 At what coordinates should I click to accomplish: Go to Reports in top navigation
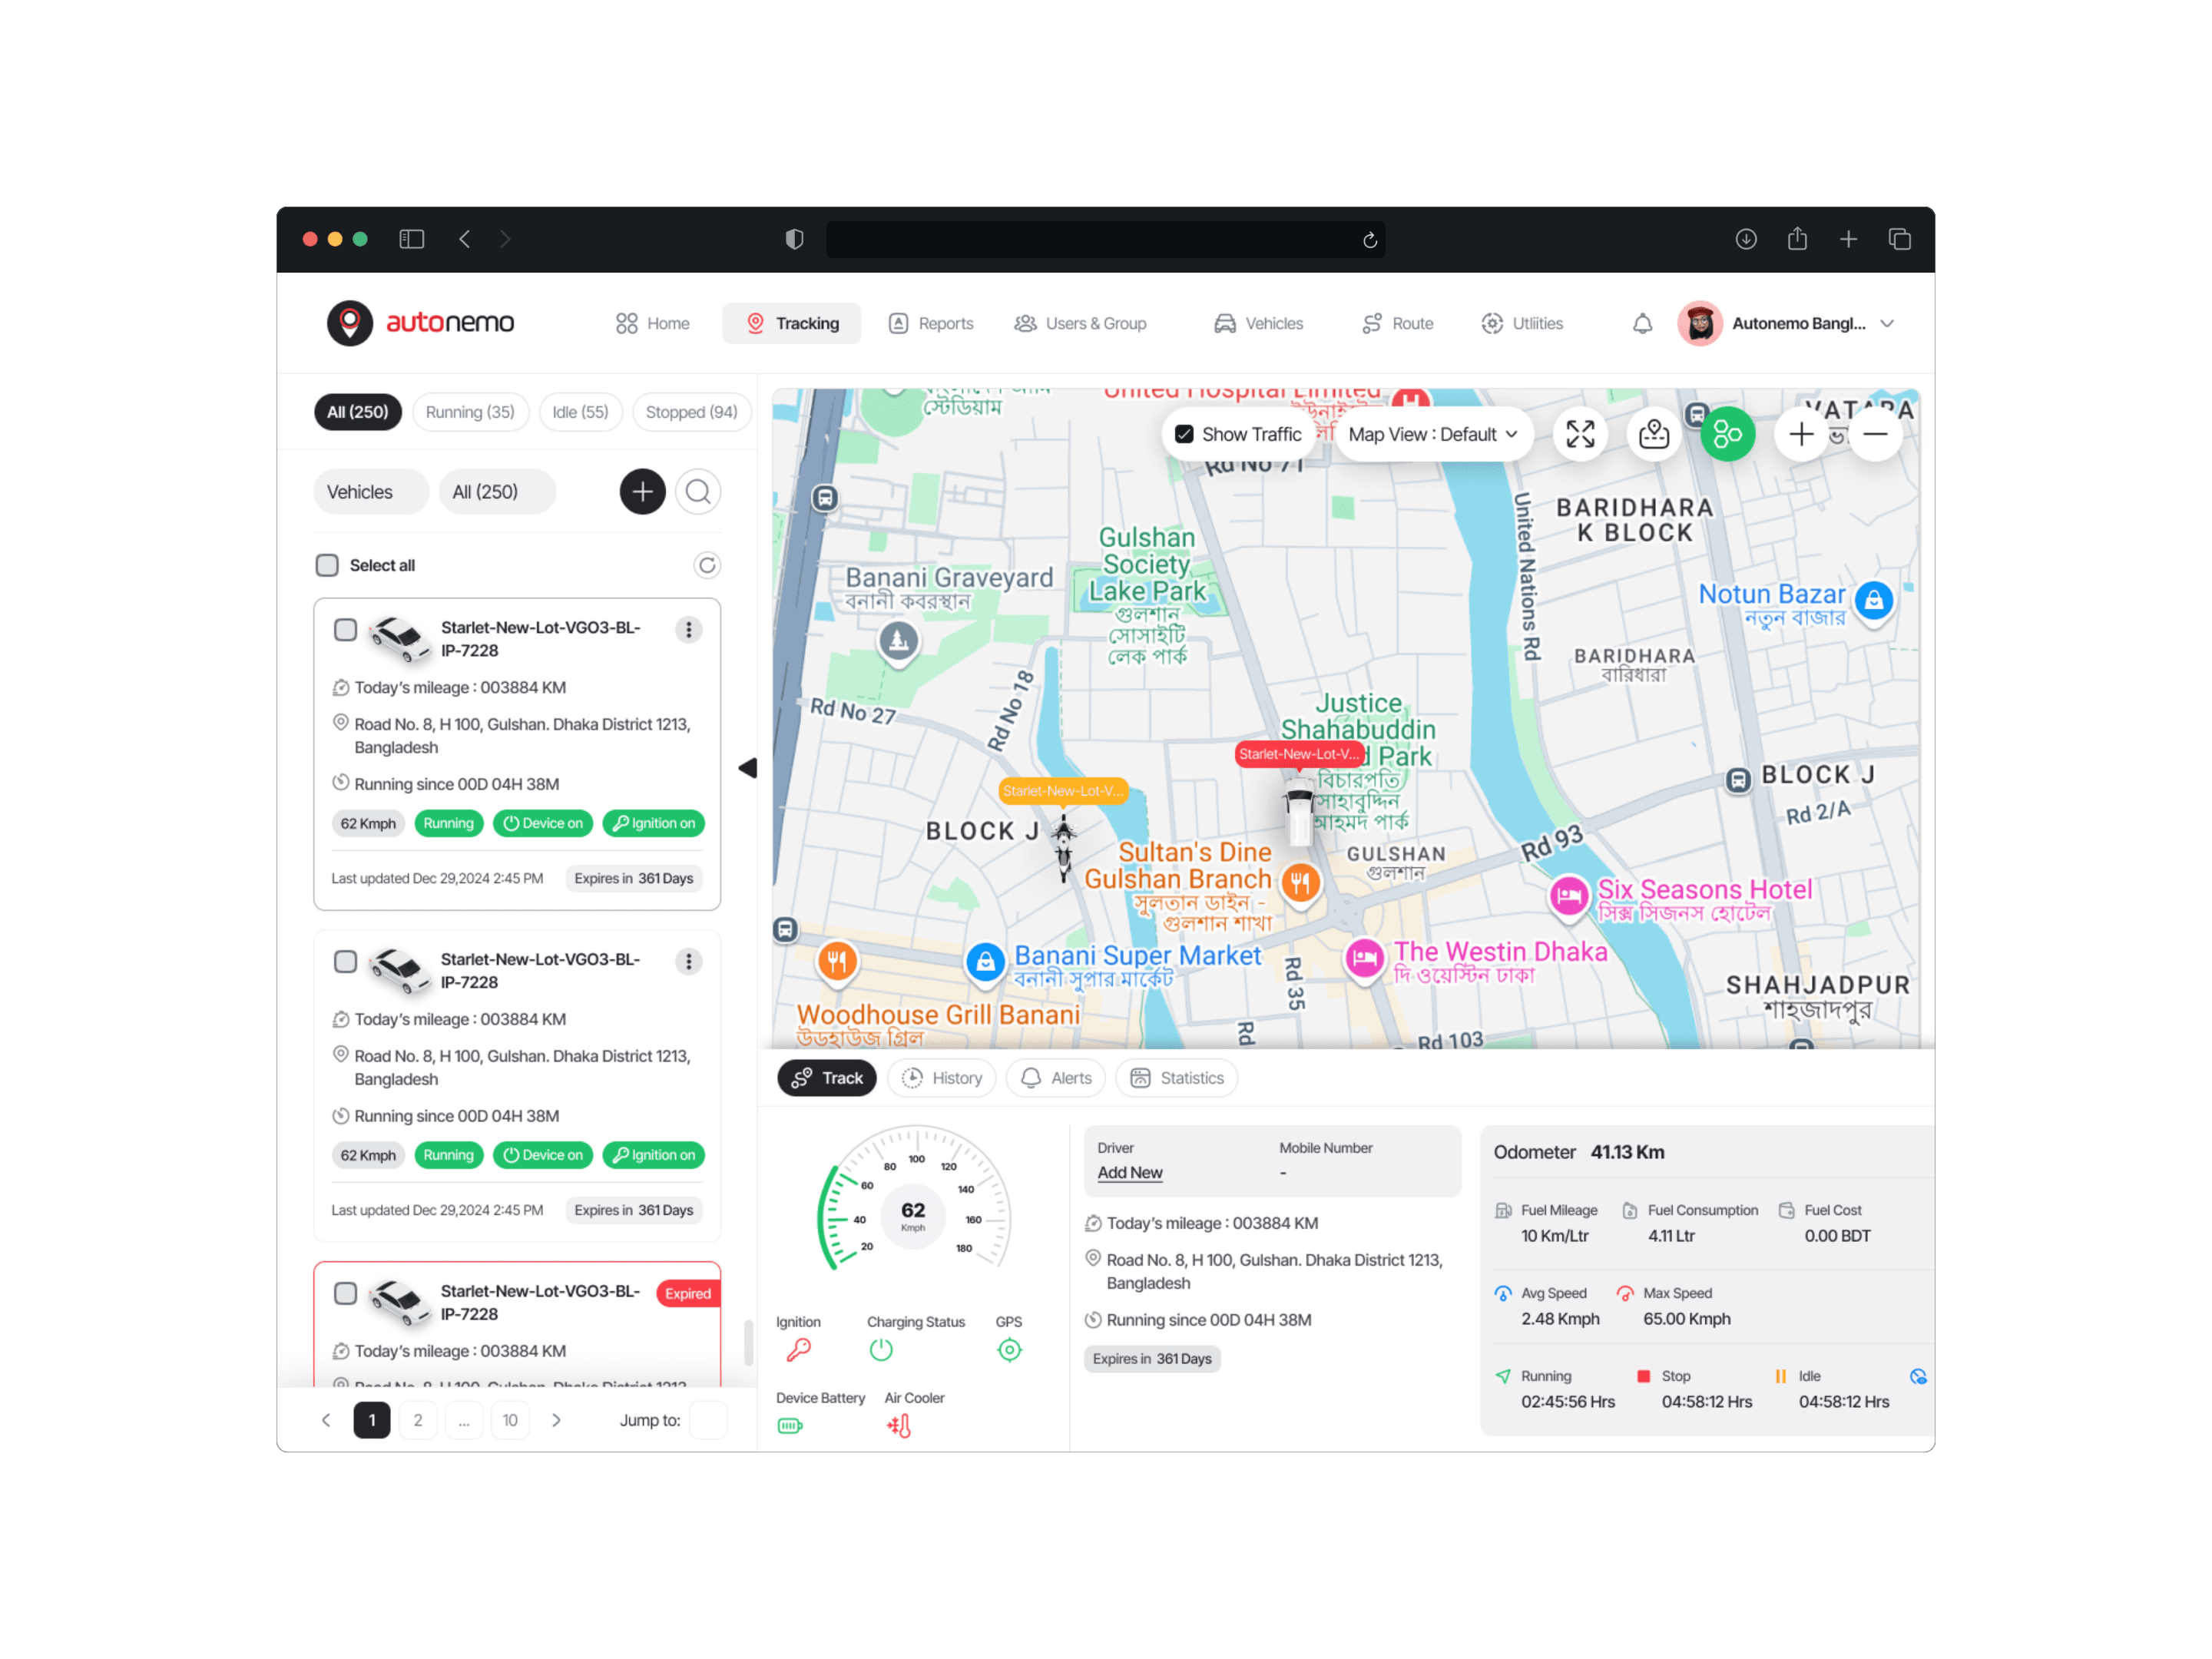point(931,323)
